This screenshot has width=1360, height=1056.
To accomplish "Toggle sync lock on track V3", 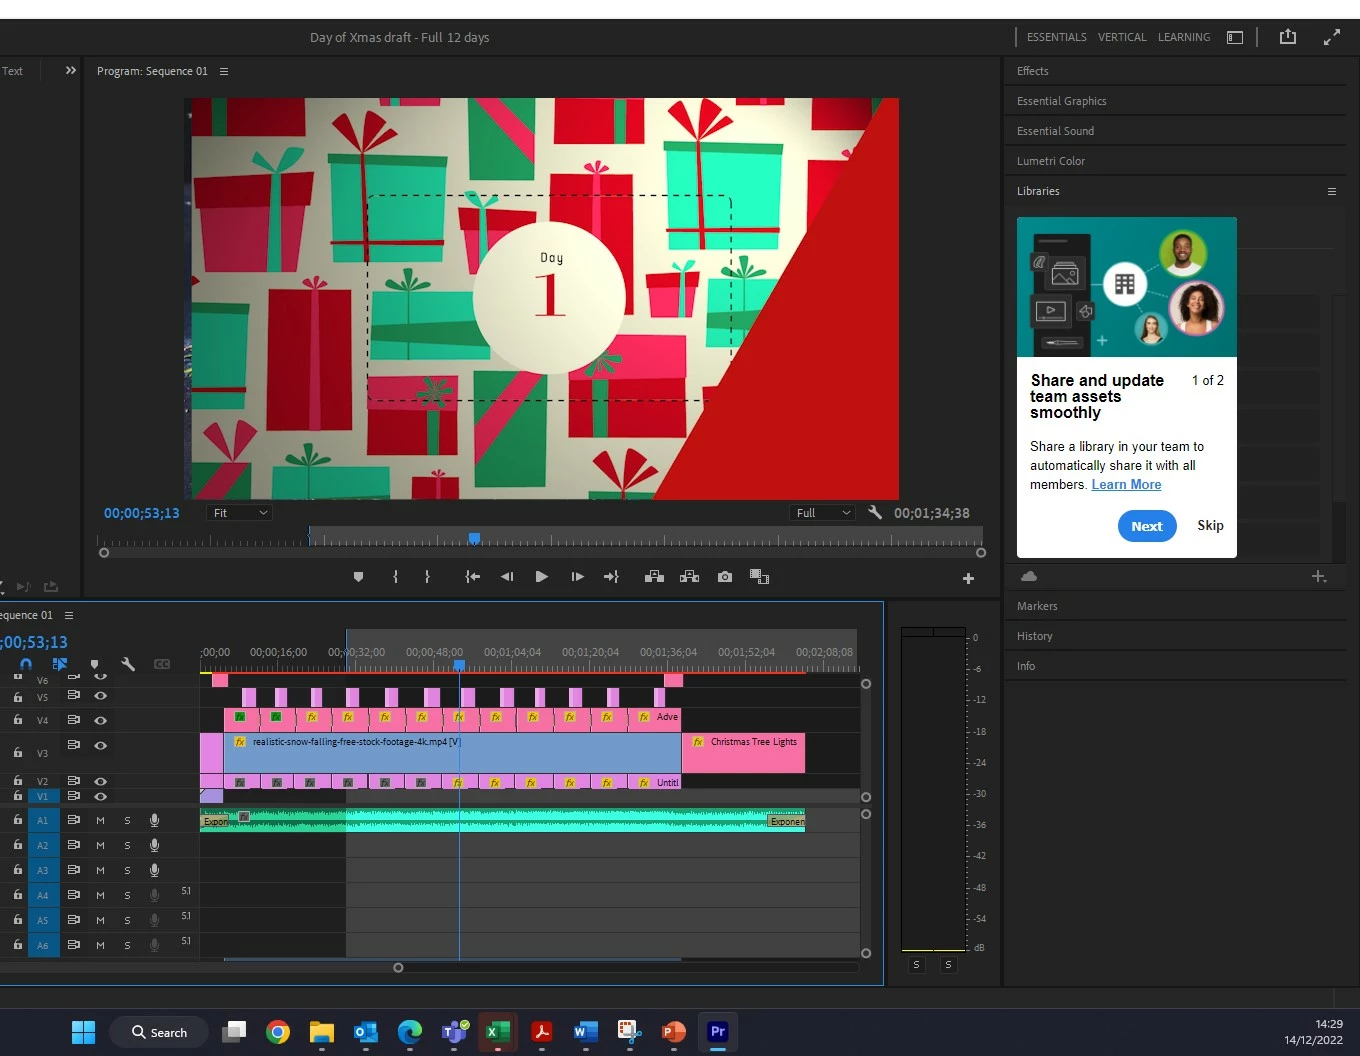I will coord(73,745).
